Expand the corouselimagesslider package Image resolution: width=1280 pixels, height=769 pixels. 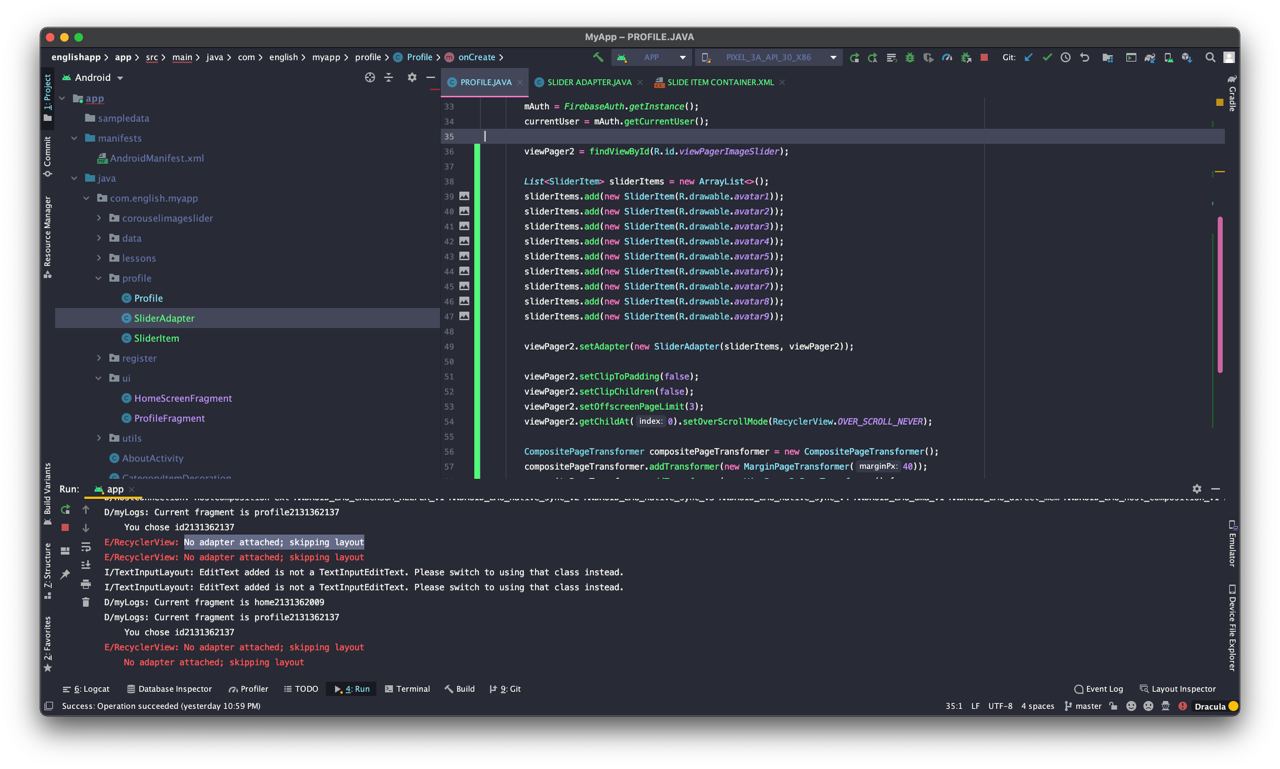(x=99, y=218)
